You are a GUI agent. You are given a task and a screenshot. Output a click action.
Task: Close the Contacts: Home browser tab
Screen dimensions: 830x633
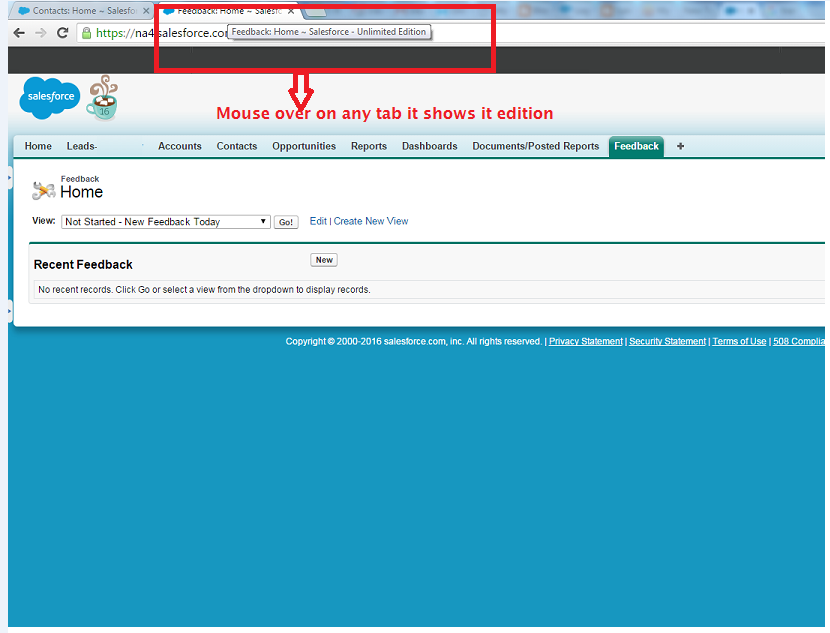click(x=146, y=11)
